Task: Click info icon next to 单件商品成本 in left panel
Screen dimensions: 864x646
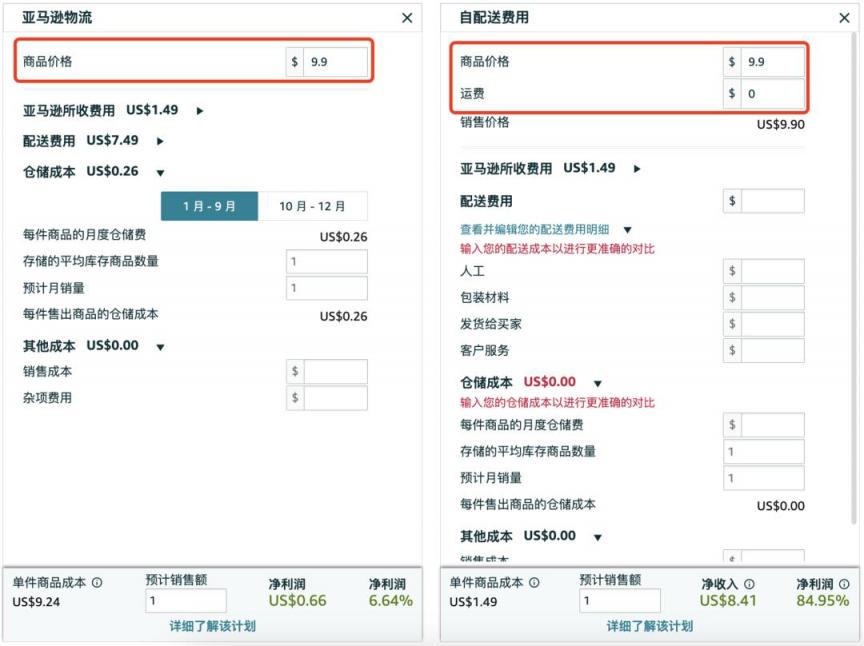Action: point(97,582)
